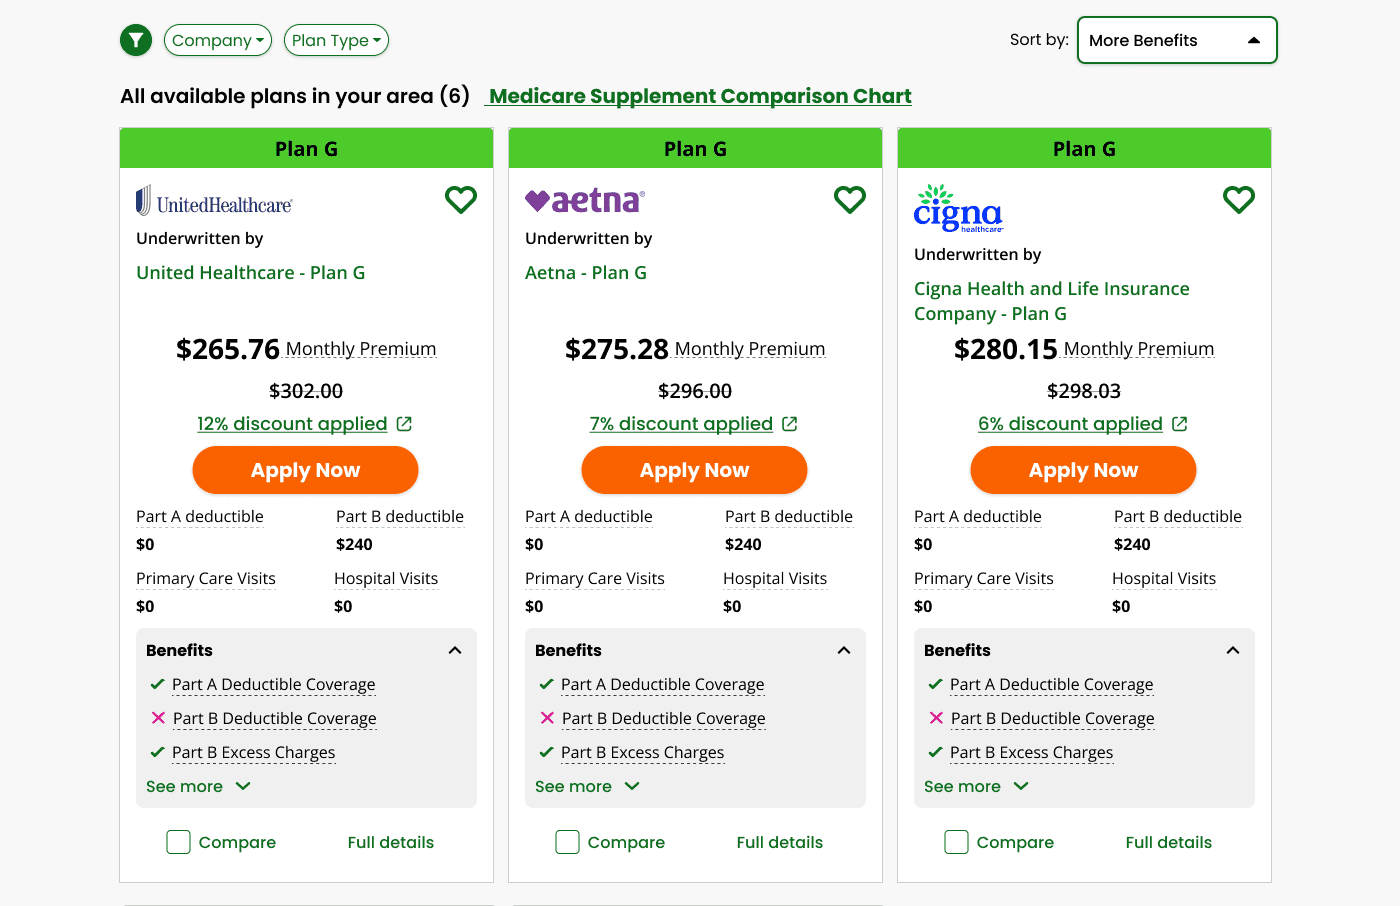Favorite the Aetna plan with heart icon

pos(850,200)
